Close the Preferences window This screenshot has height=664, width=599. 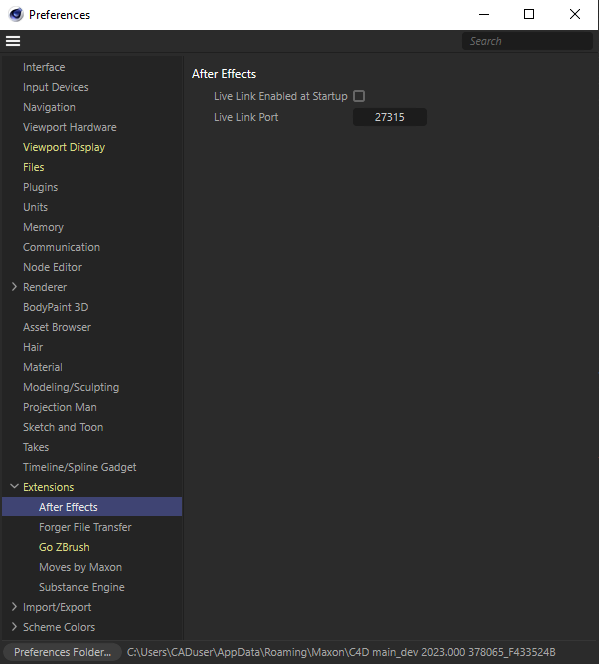tap(574, 14)
